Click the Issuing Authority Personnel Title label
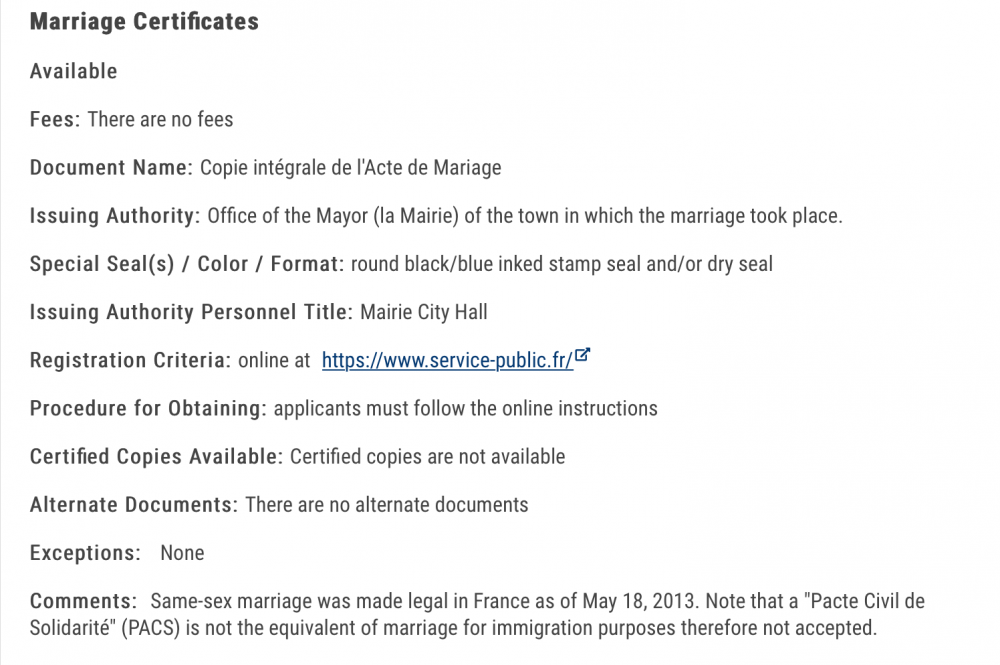 (191, 312)
